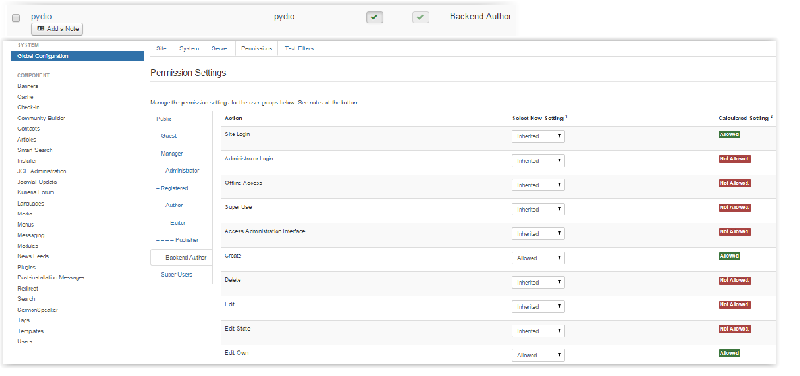This screenshot has height=376, width=800.
Task: Toggle the Activated checkmark beside Backend Author
Action: point(420,17)
